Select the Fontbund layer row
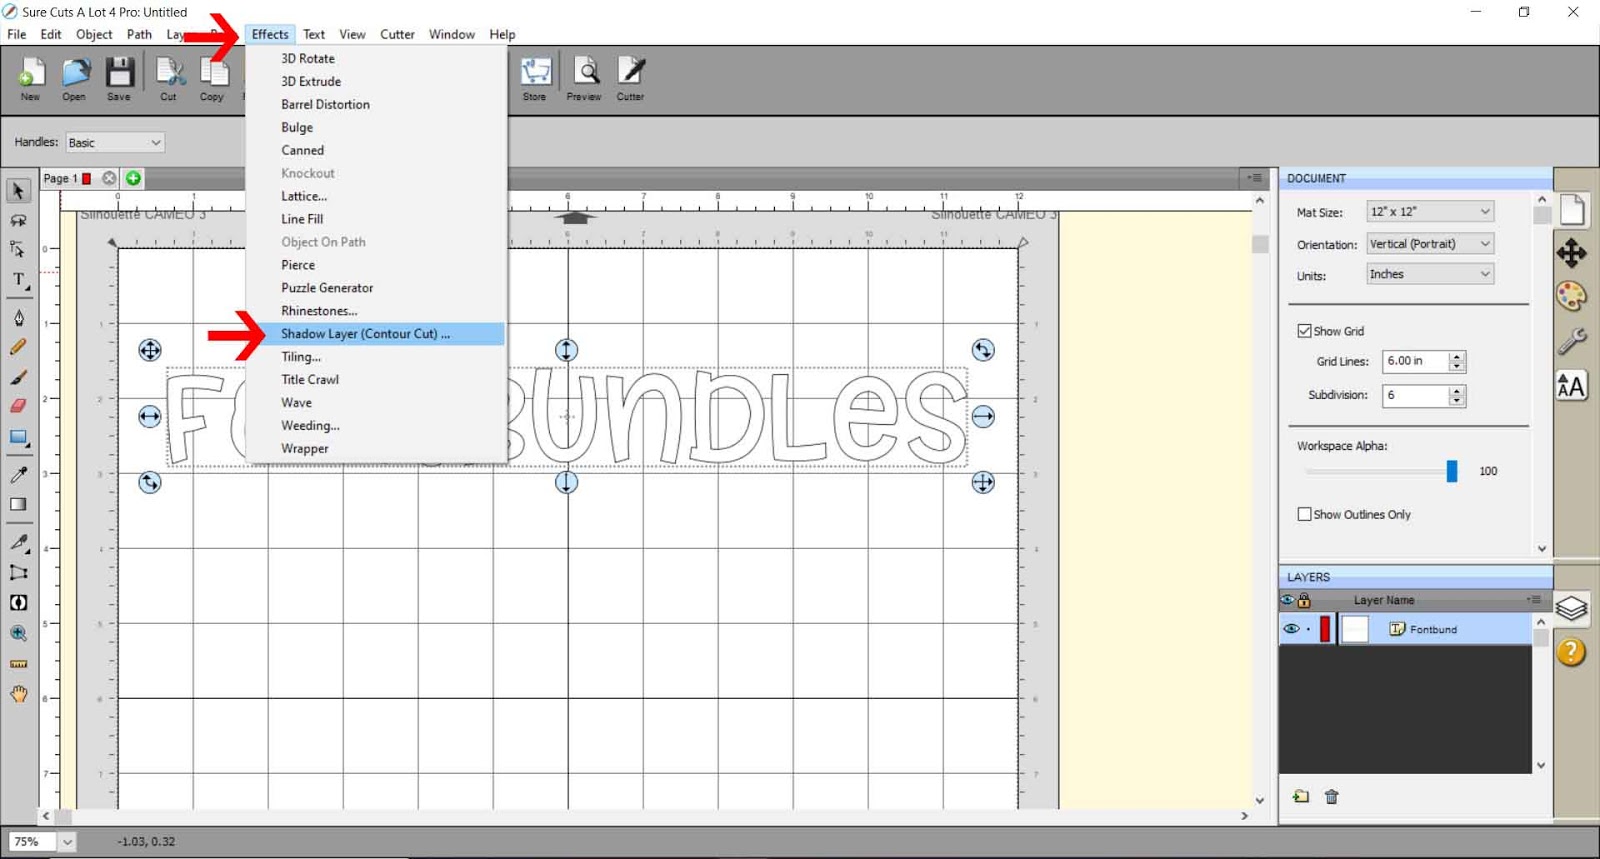Image resolution: width=1600 pixels, height=859 pixels. (1405, 629)
